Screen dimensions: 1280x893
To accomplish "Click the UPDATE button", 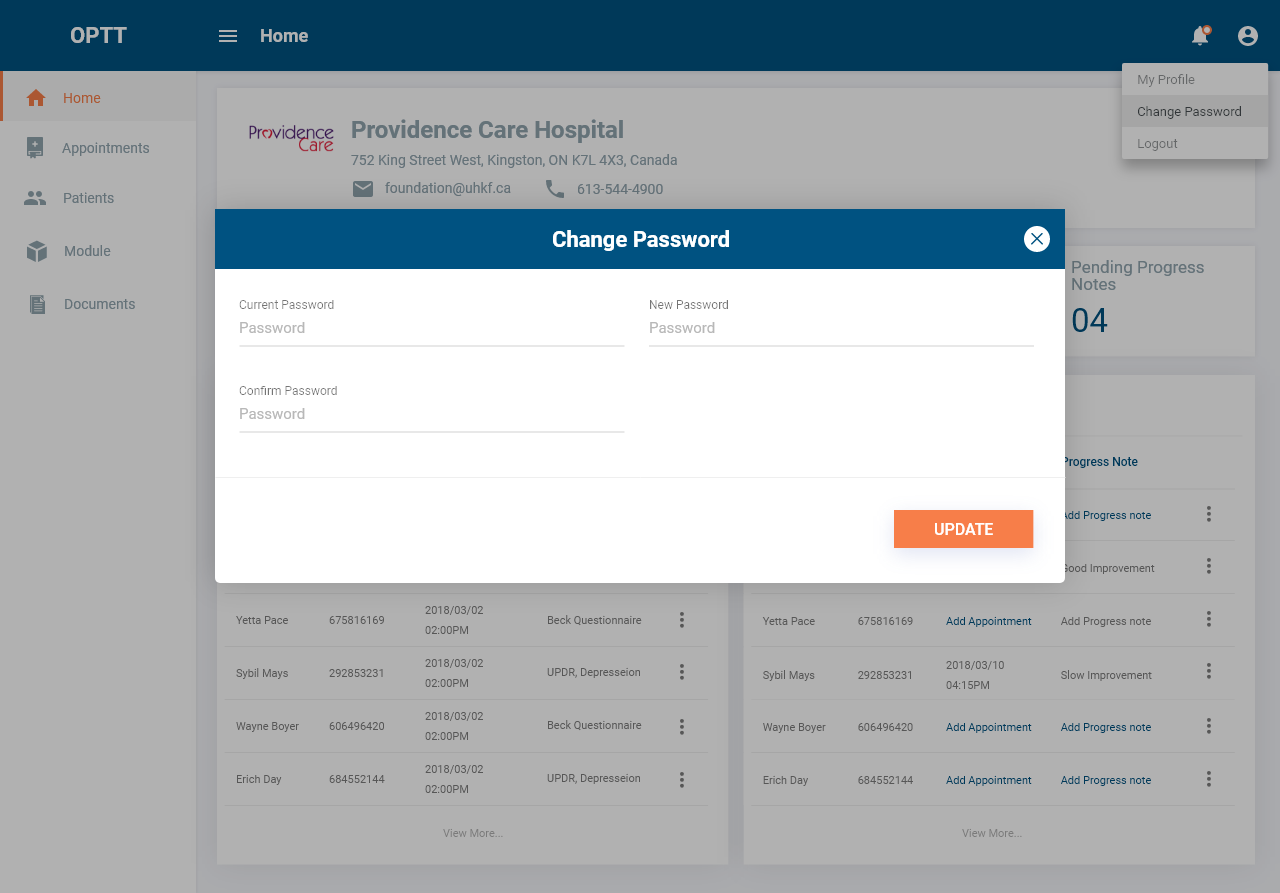I will tap(963, 529).
